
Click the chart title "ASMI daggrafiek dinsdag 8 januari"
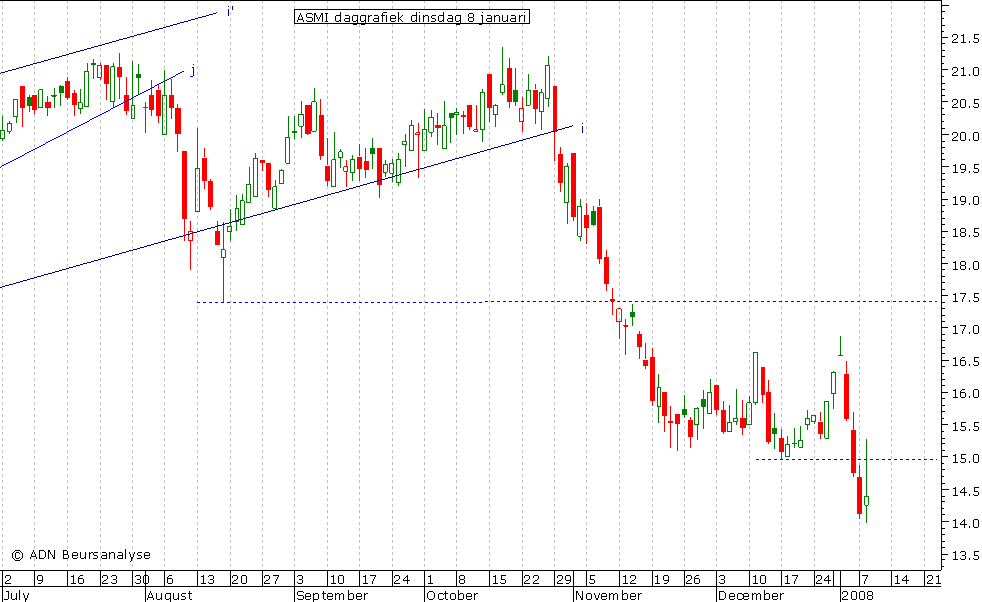coord(411,18)
